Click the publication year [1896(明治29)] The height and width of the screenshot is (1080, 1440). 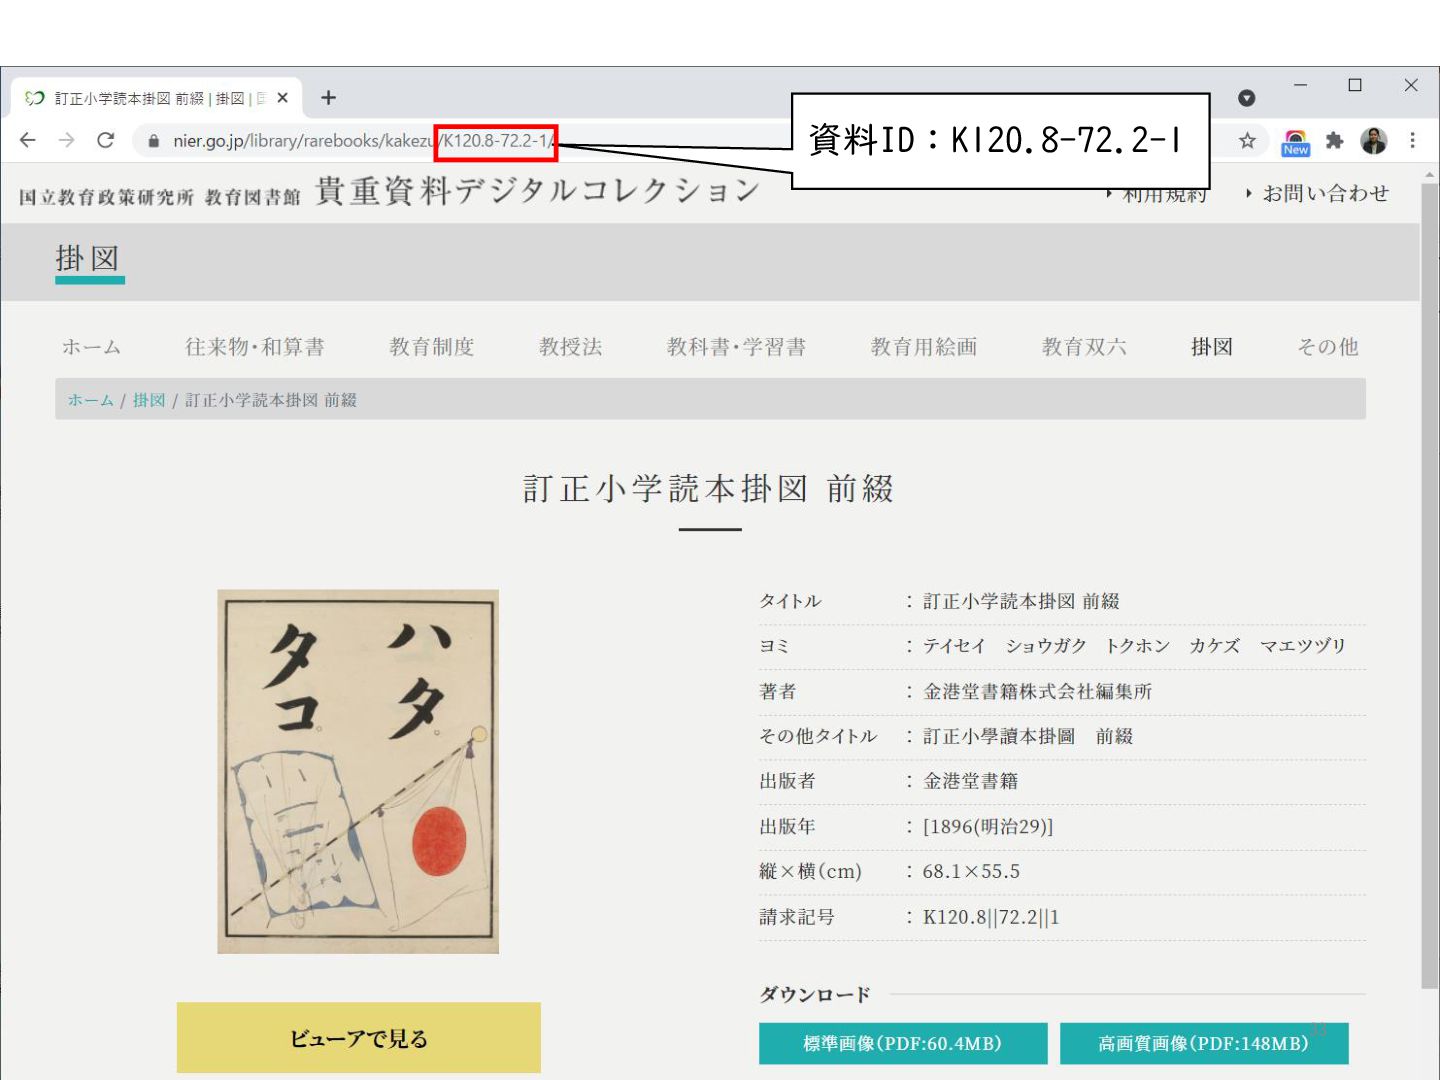click(x=988, y=826)
